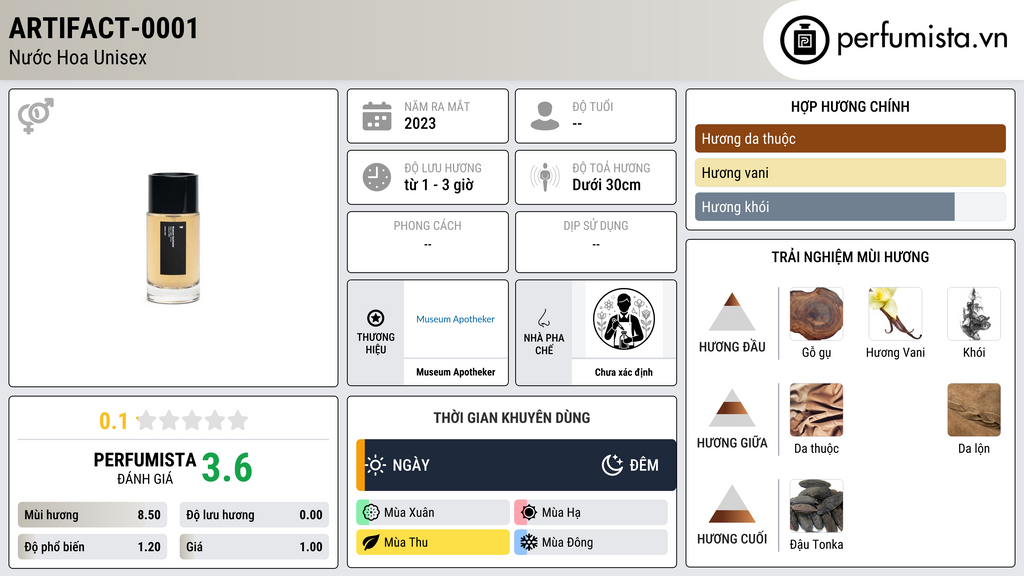Screen dimensions: 1024x576
Task: Open the Đậu Tonka note thumbnail
Action: [x=816, y=506]
